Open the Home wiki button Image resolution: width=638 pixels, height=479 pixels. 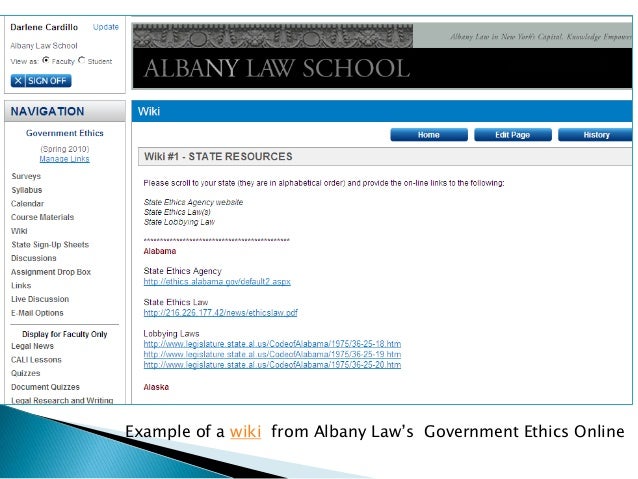429,135
